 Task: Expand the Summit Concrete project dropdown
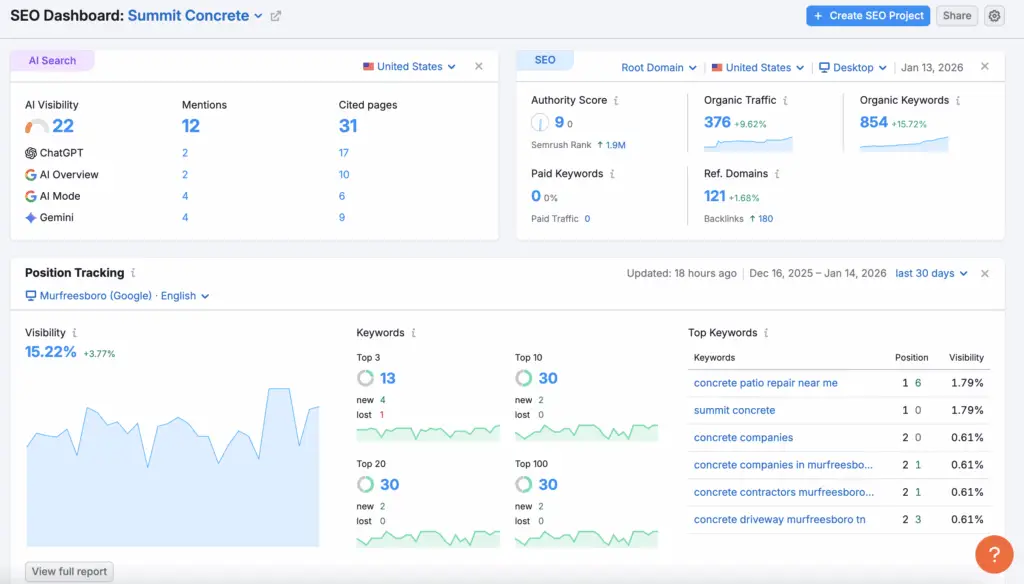coord(258,16)
